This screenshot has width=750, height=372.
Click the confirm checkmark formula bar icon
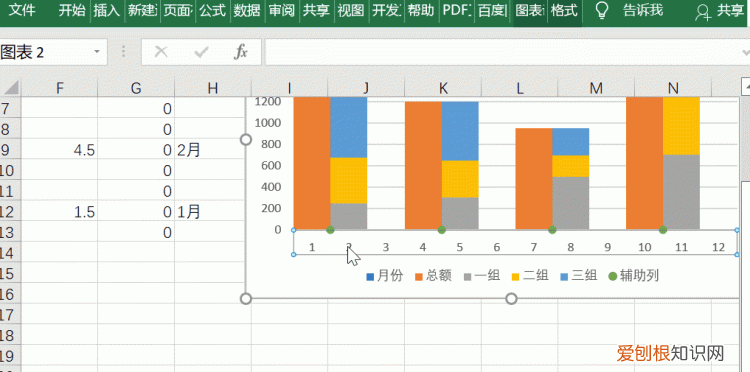click(201, 52)
